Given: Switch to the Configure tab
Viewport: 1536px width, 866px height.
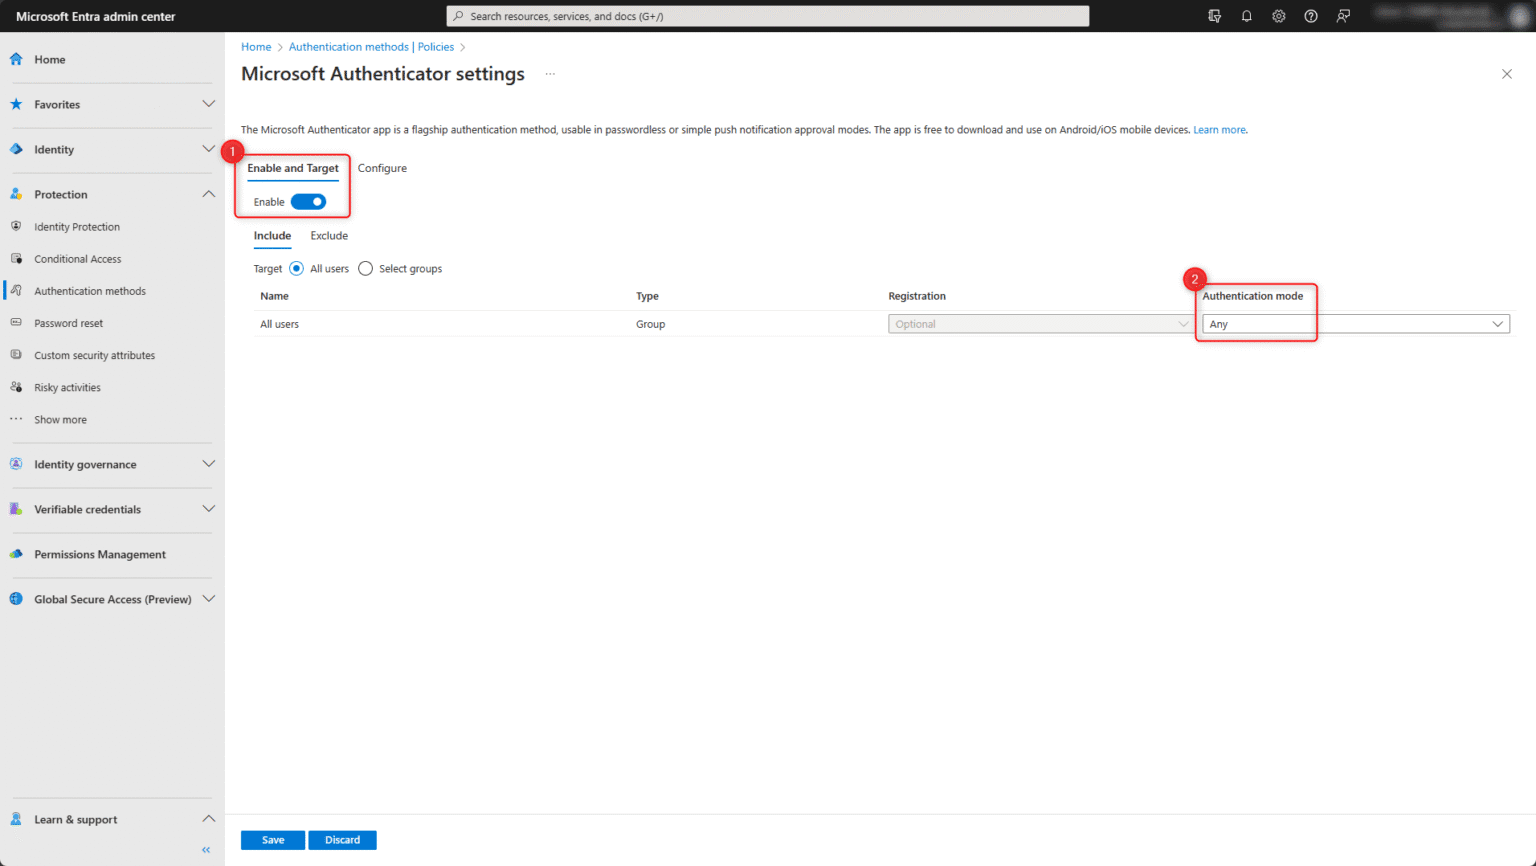Looking at the screenshot, I should (x=382, y=168).
